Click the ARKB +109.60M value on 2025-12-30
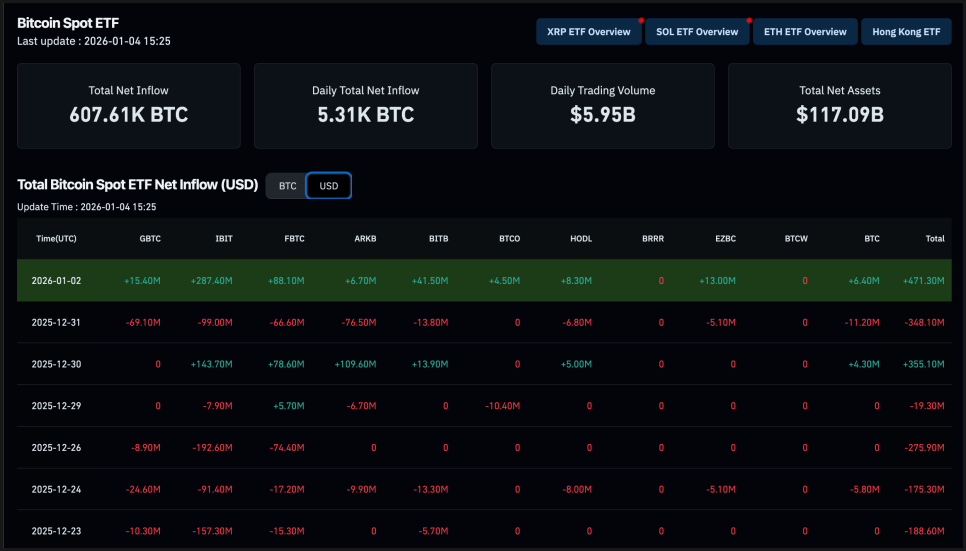 click(x=355, y=365)
